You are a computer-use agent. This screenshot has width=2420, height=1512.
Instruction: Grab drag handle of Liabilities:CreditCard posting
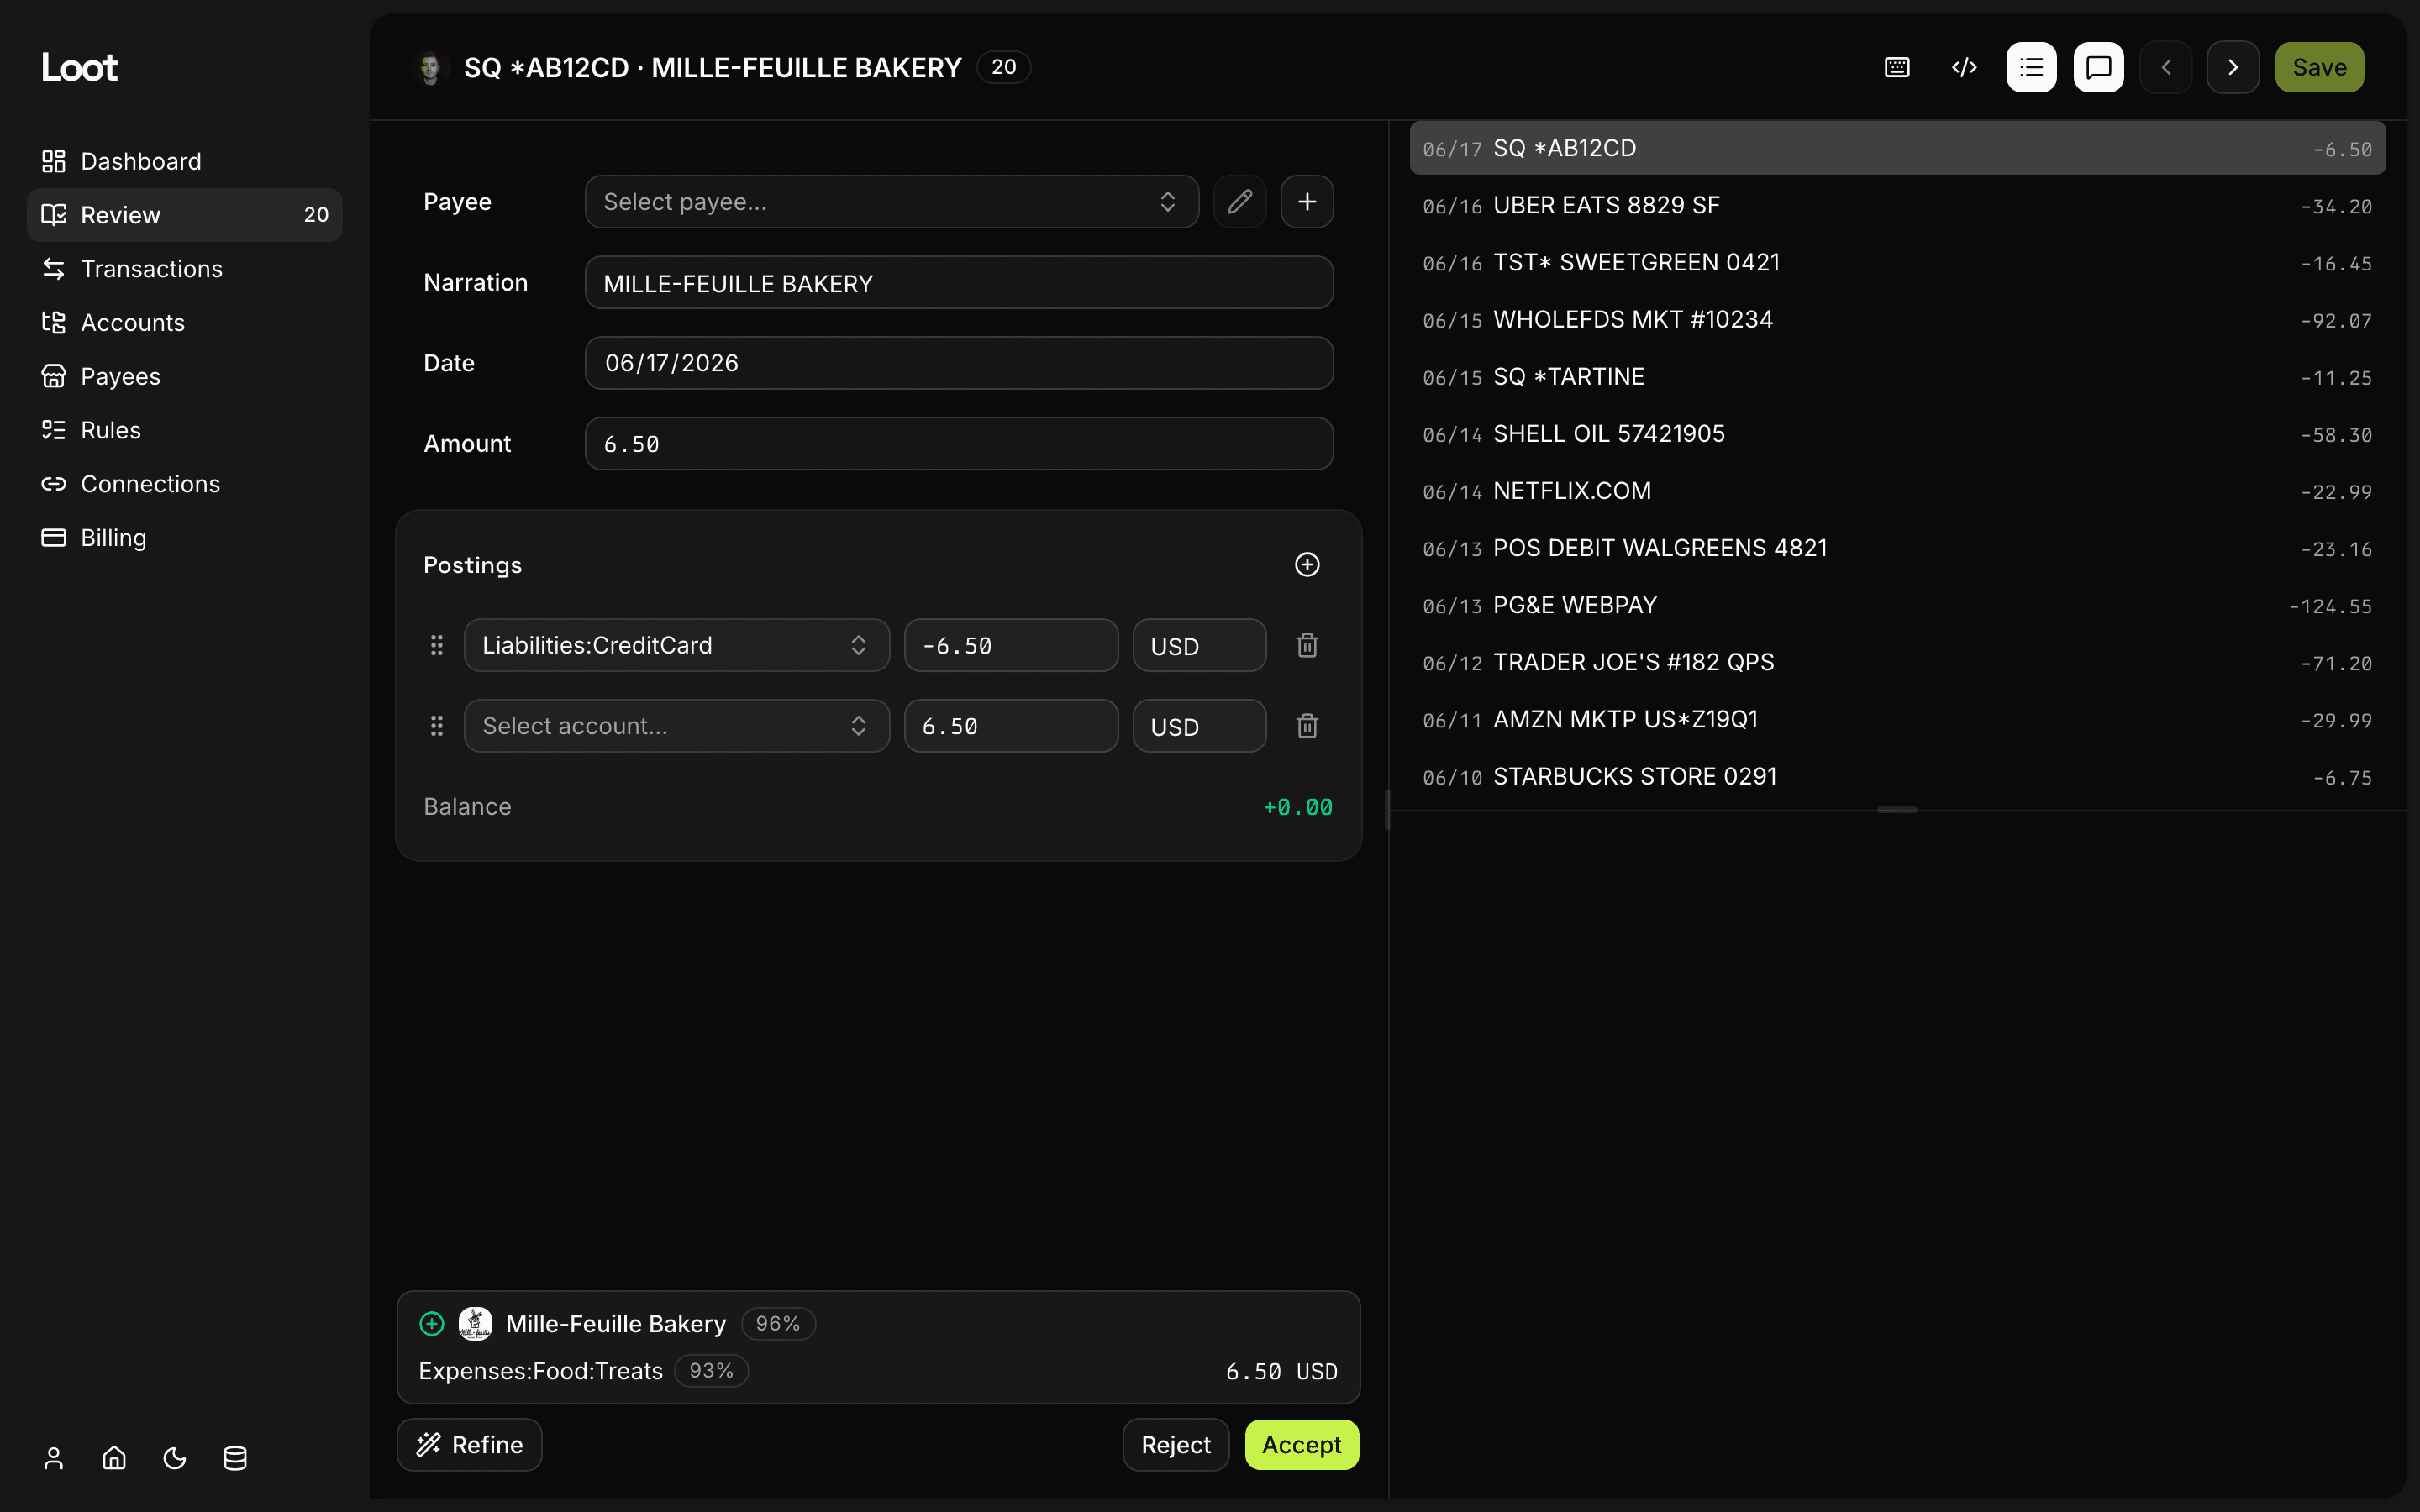pyautogui.click(x=436, y=645)
